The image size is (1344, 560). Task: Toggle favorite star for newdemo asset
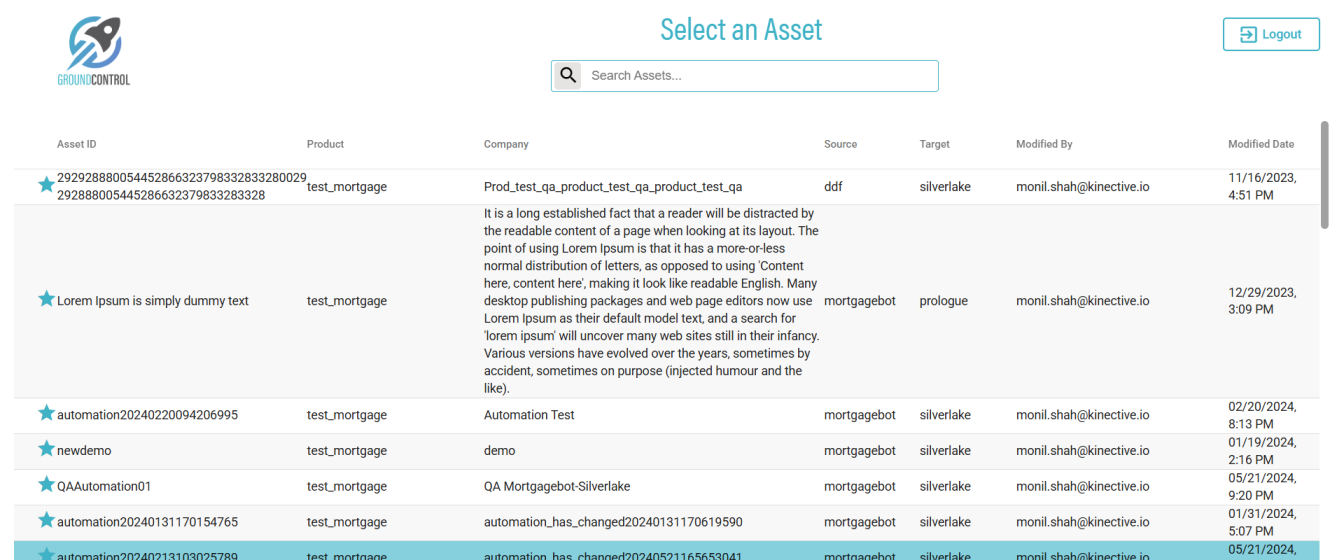[x=46, y=449]
